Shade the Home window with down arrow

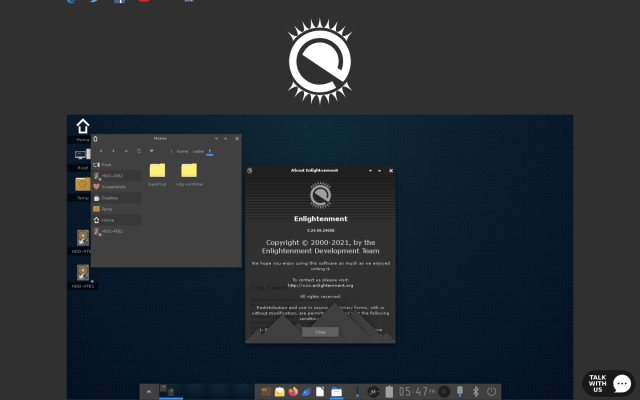[x=216, y=139]
